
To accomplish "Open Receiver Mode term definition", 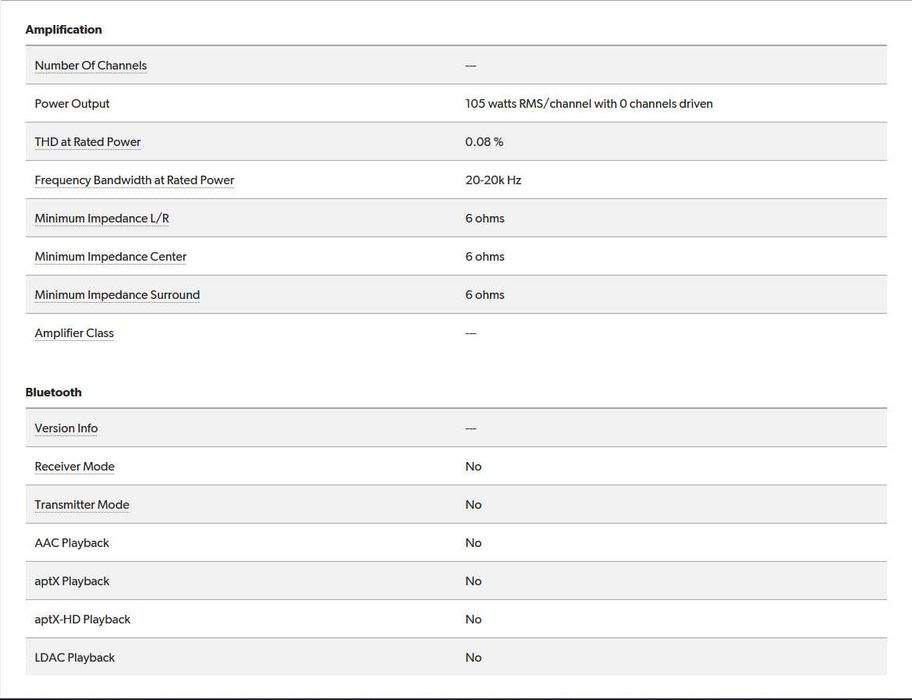I will coord(74,467).
